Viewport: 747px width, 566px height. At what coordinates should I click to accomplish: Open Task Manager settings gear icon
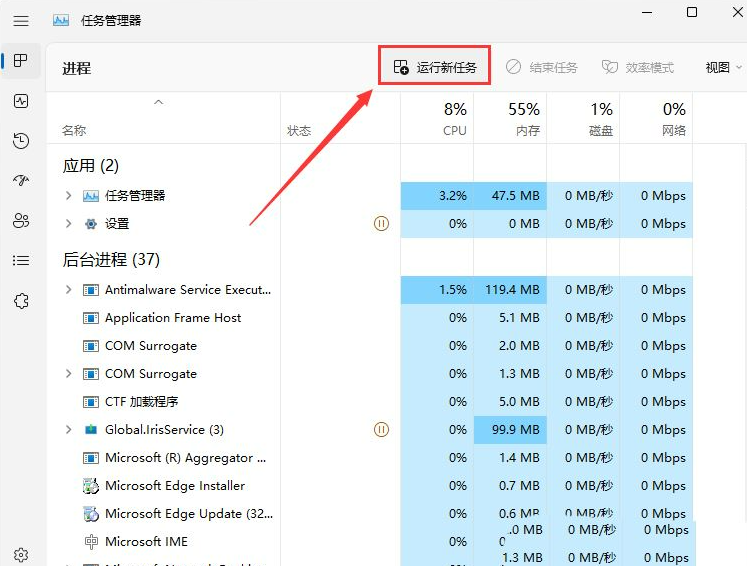click(21, 555)
